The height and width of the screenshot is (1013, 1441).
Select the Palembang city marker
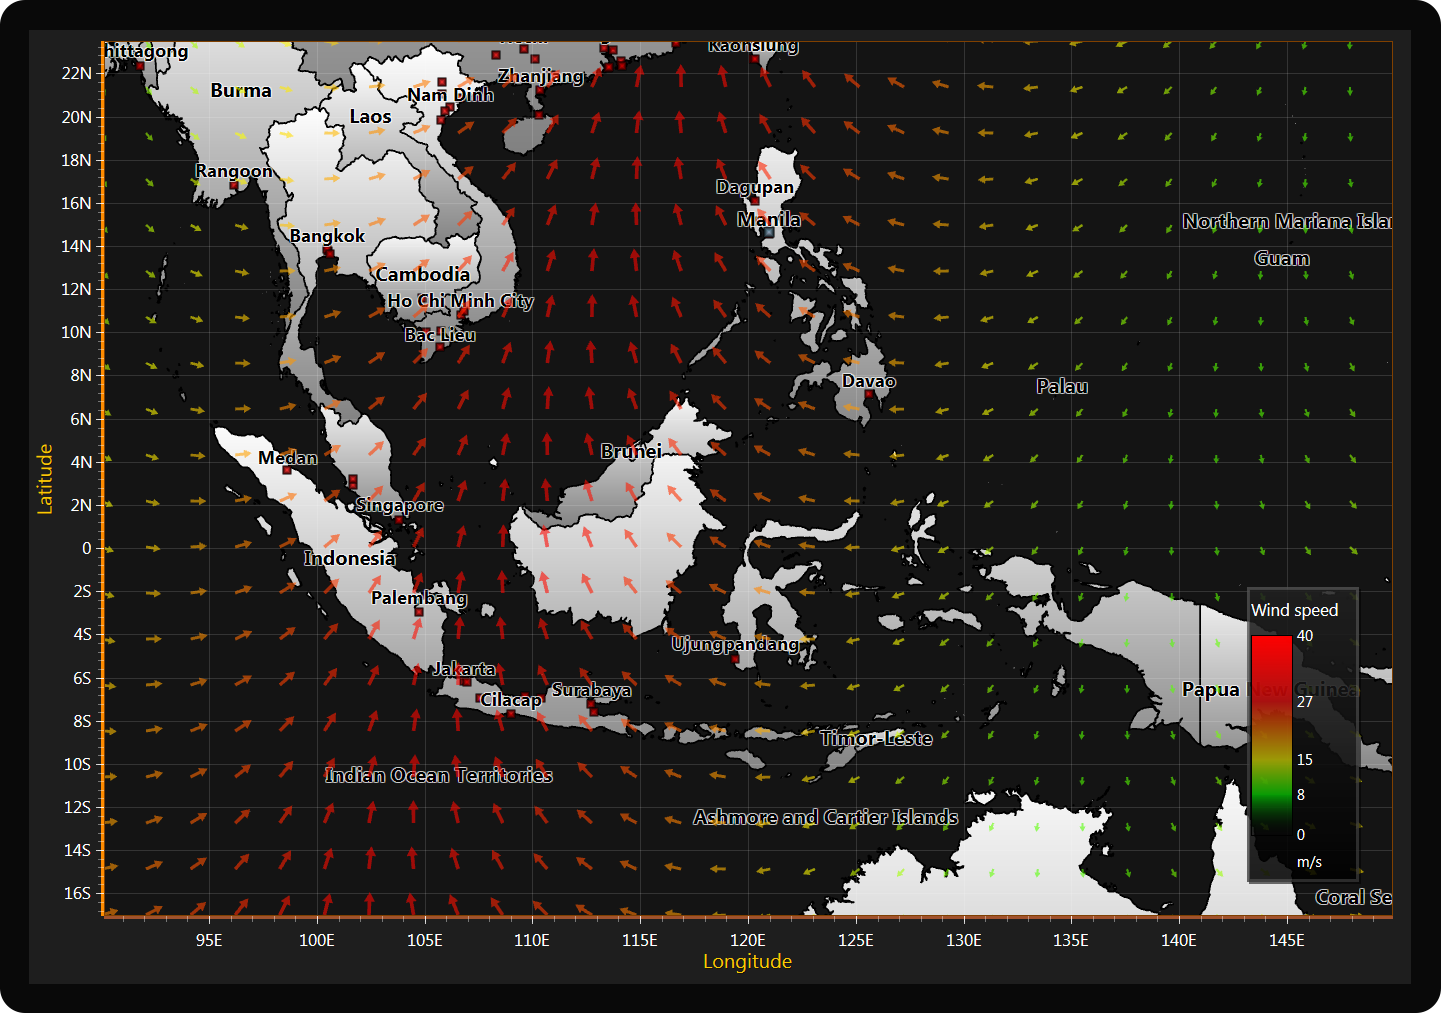point(419,611)
